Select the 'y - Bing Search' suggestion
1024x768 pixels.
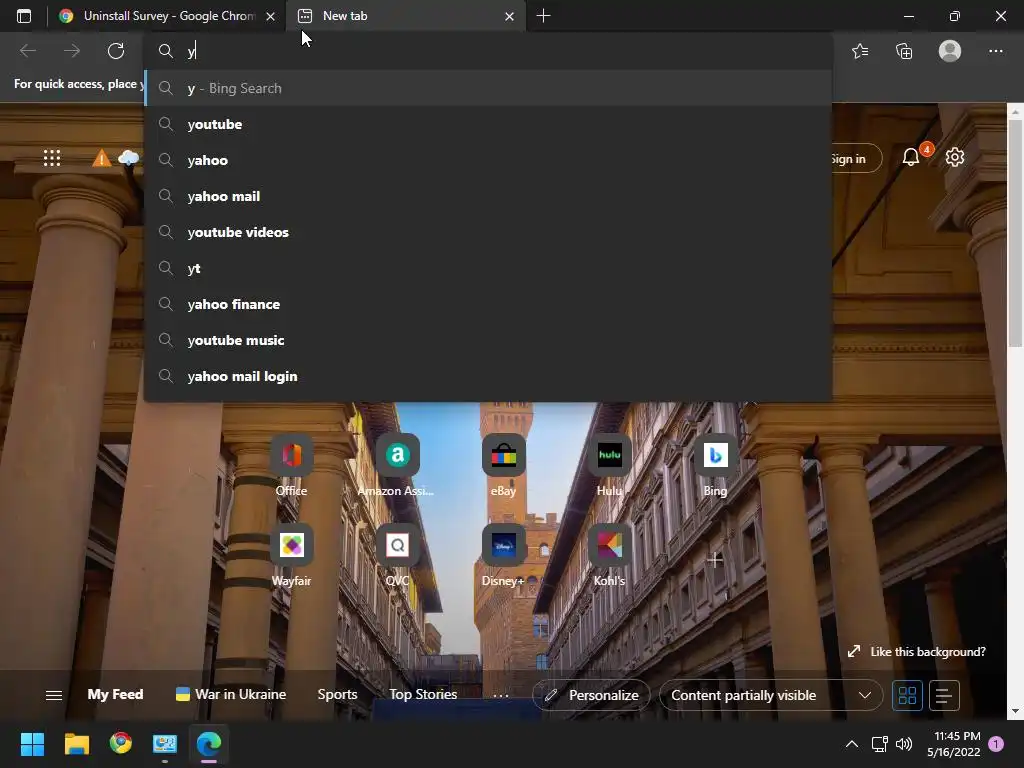point(488,88)
